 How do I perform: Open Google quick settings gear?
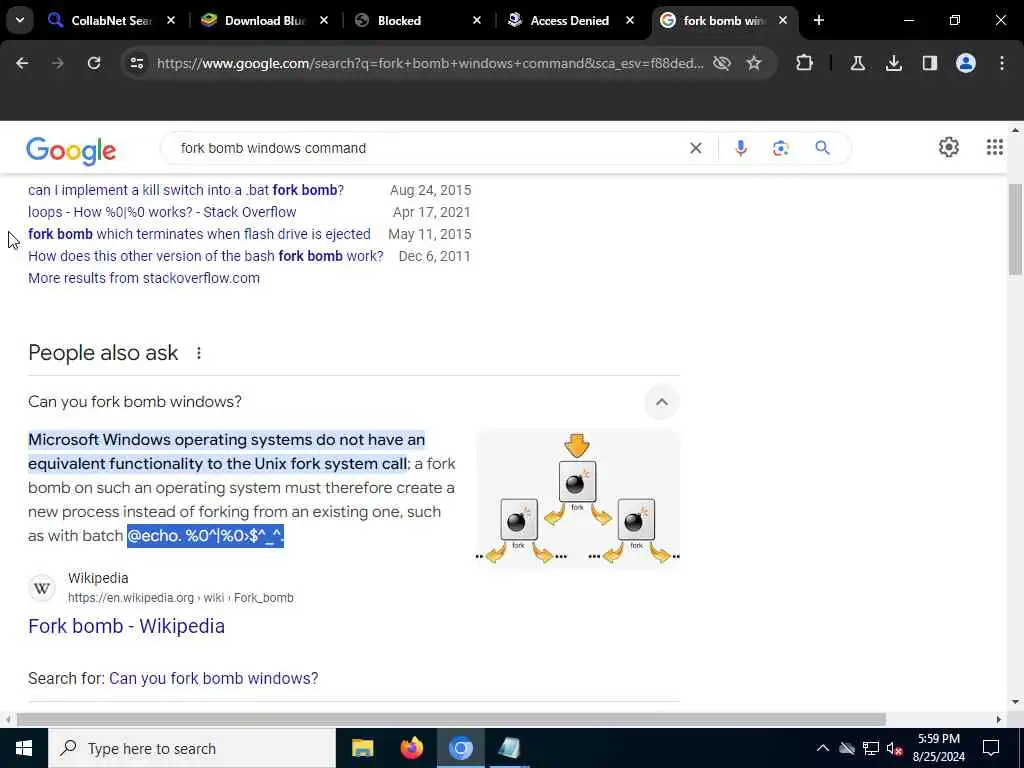click(x=949, y=147)
